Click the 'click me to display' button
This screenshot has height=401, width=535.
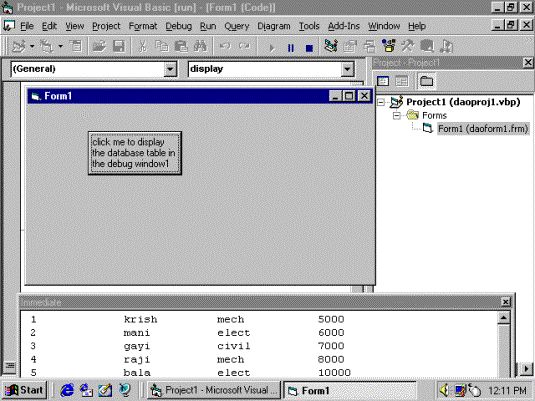point(135,153)
